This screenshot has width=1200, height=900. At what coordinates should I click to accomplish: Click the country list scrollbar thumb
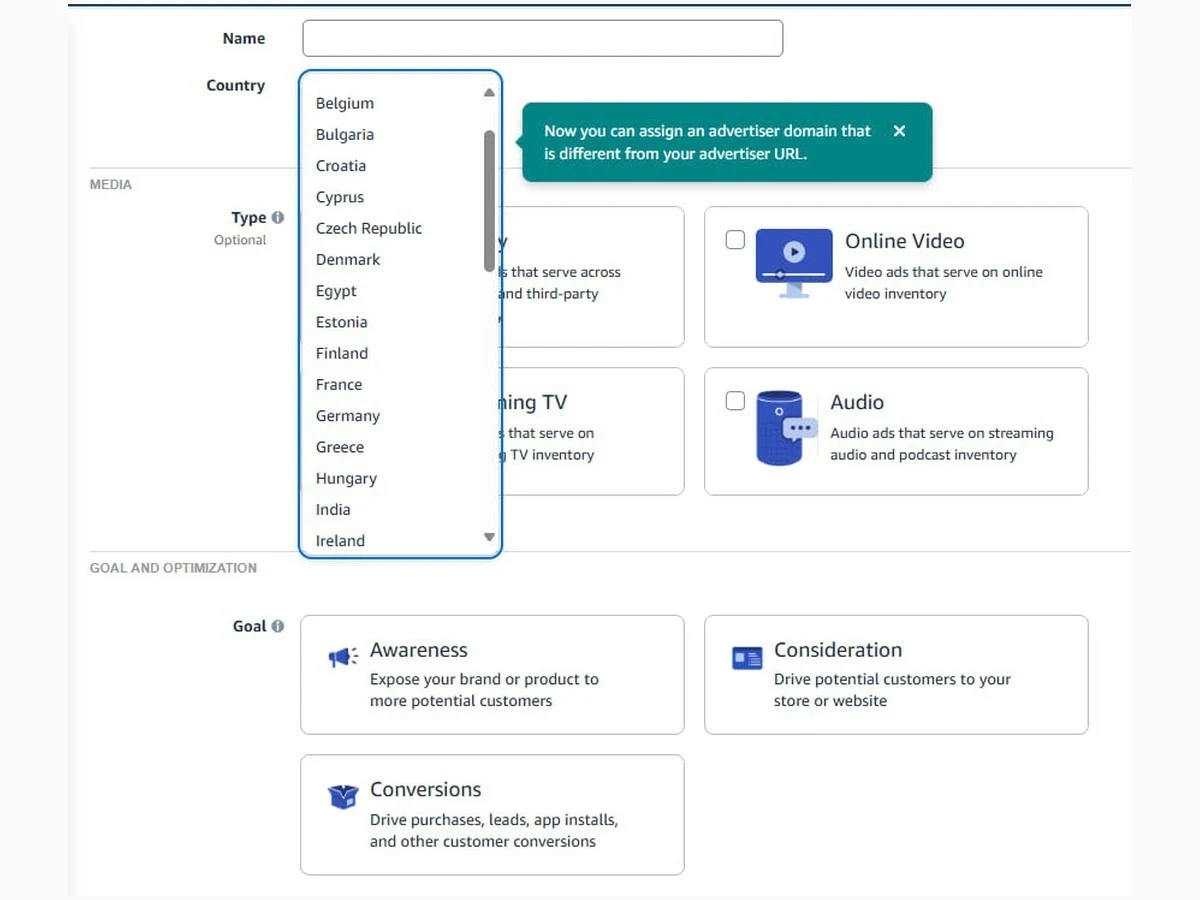[x=489, y=201]
